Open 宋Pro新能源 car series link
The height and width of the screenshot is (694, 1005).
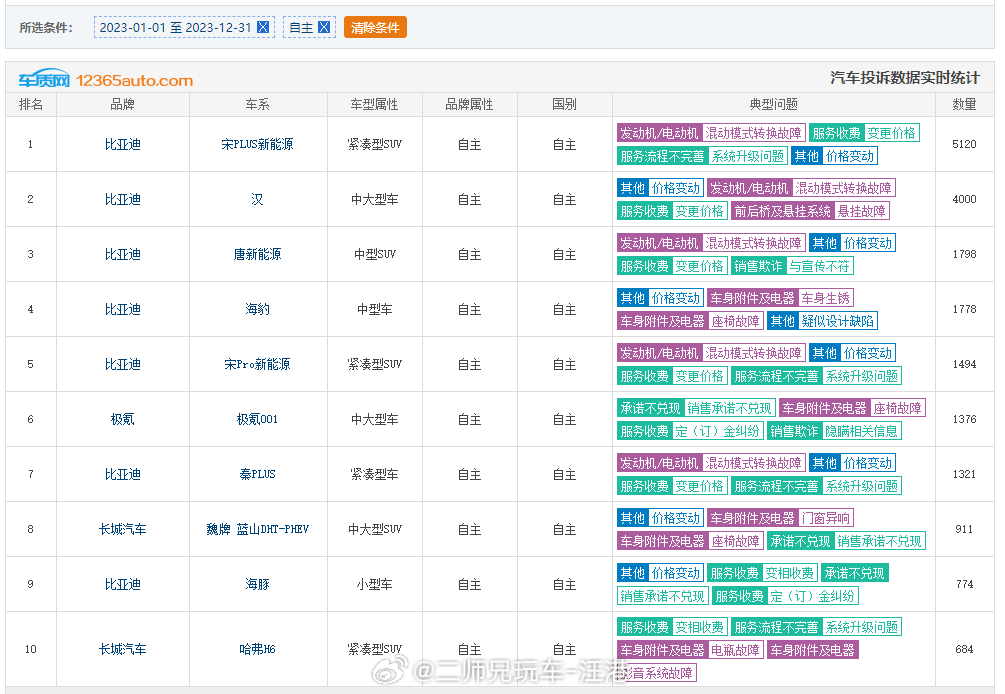(x=257, y=365)
